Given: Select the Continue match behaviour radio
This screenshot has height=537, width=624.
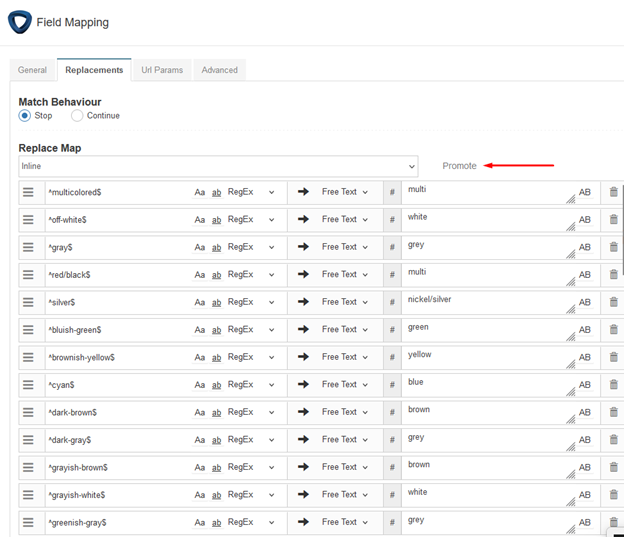Looking at the screenshot, I should [77, 116].
